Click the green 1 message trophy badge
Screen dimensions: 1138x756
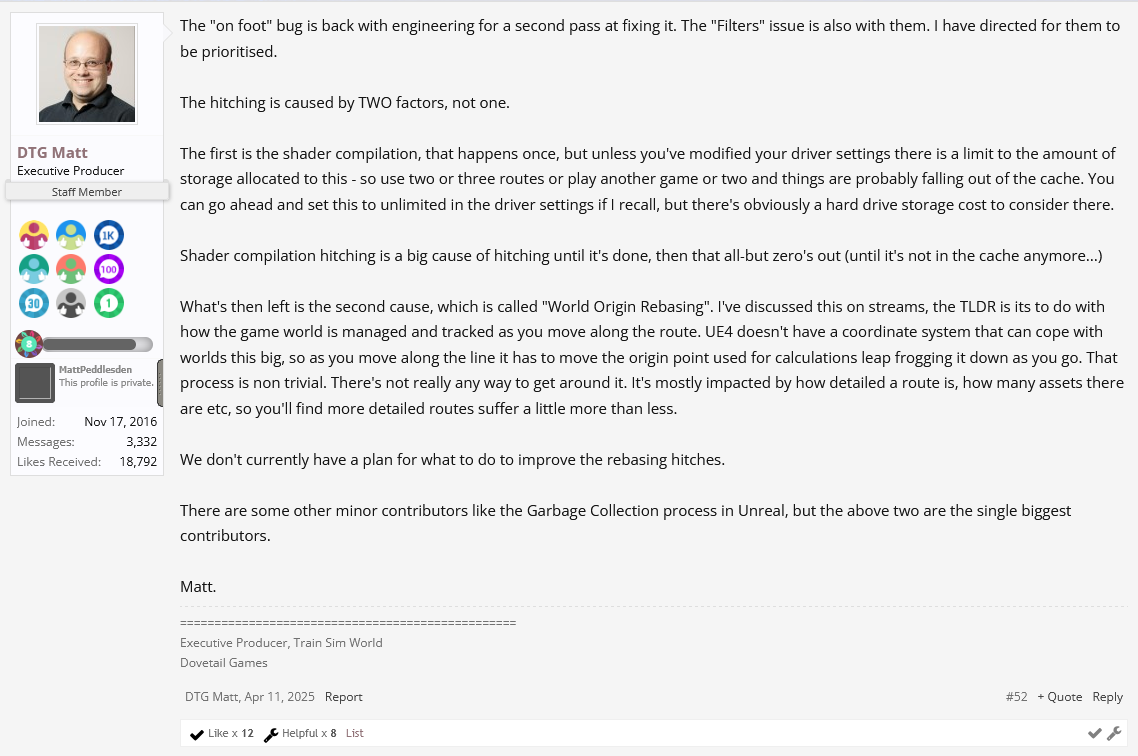pos(109,303)
